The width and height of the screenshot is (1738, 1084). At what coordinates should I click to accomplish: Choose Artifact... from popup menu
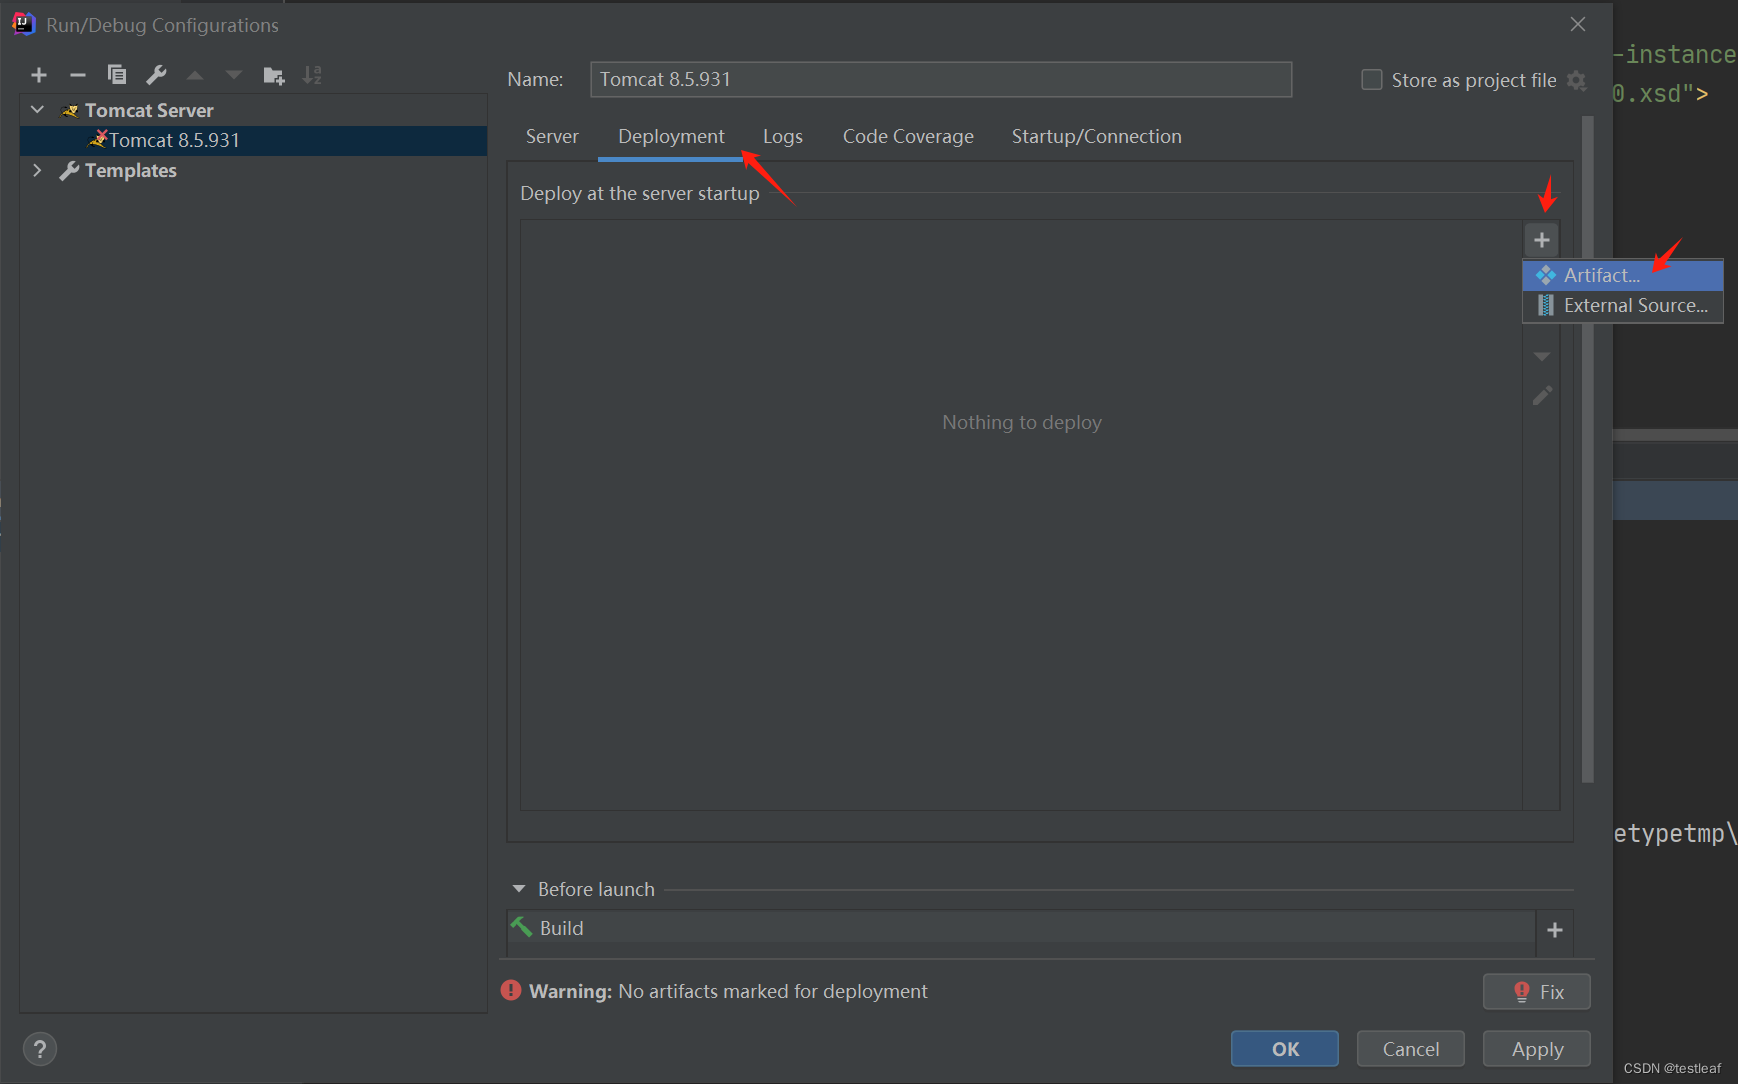[x=1623, y=275]
